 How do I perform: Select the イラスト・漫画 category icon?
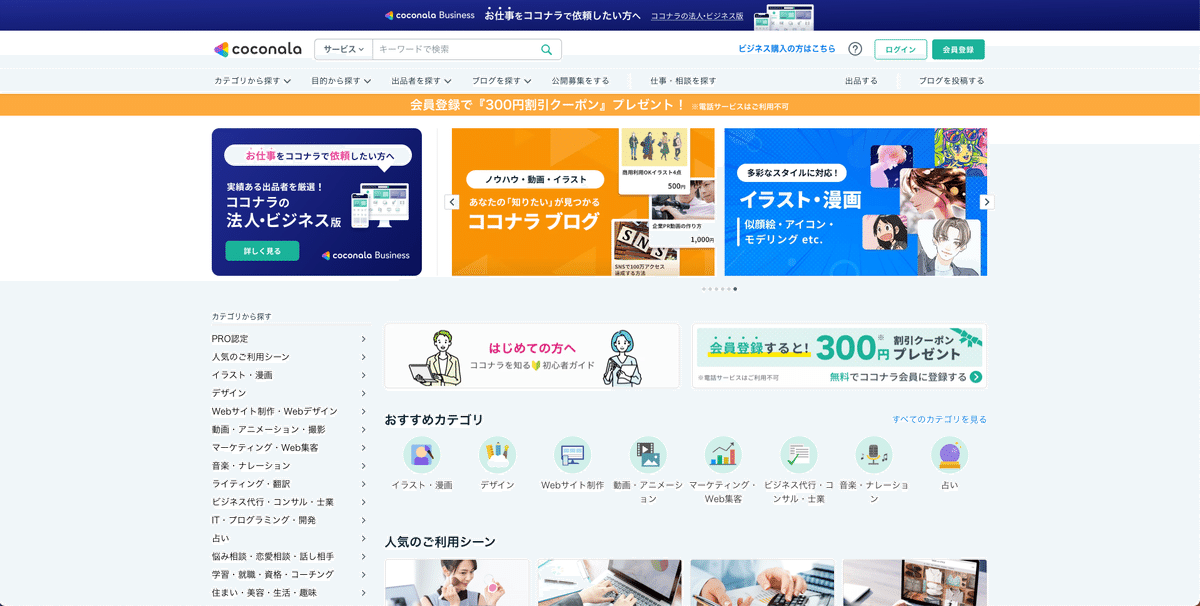pyautogui.click(x=422, y=455)
